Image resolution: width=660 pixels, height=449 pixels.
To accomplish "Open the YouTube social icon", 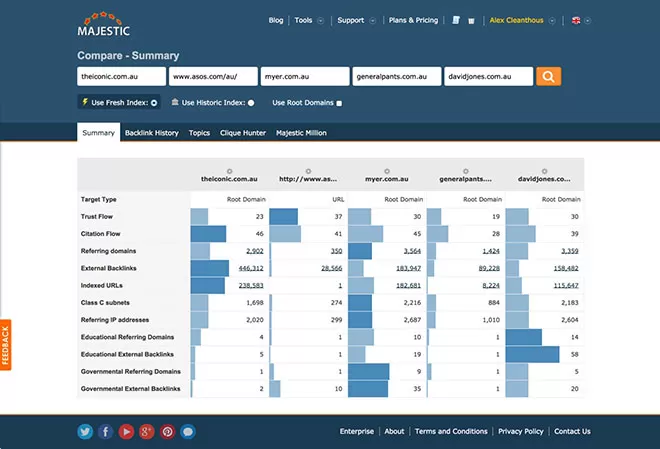I will [x=126, y=432].
